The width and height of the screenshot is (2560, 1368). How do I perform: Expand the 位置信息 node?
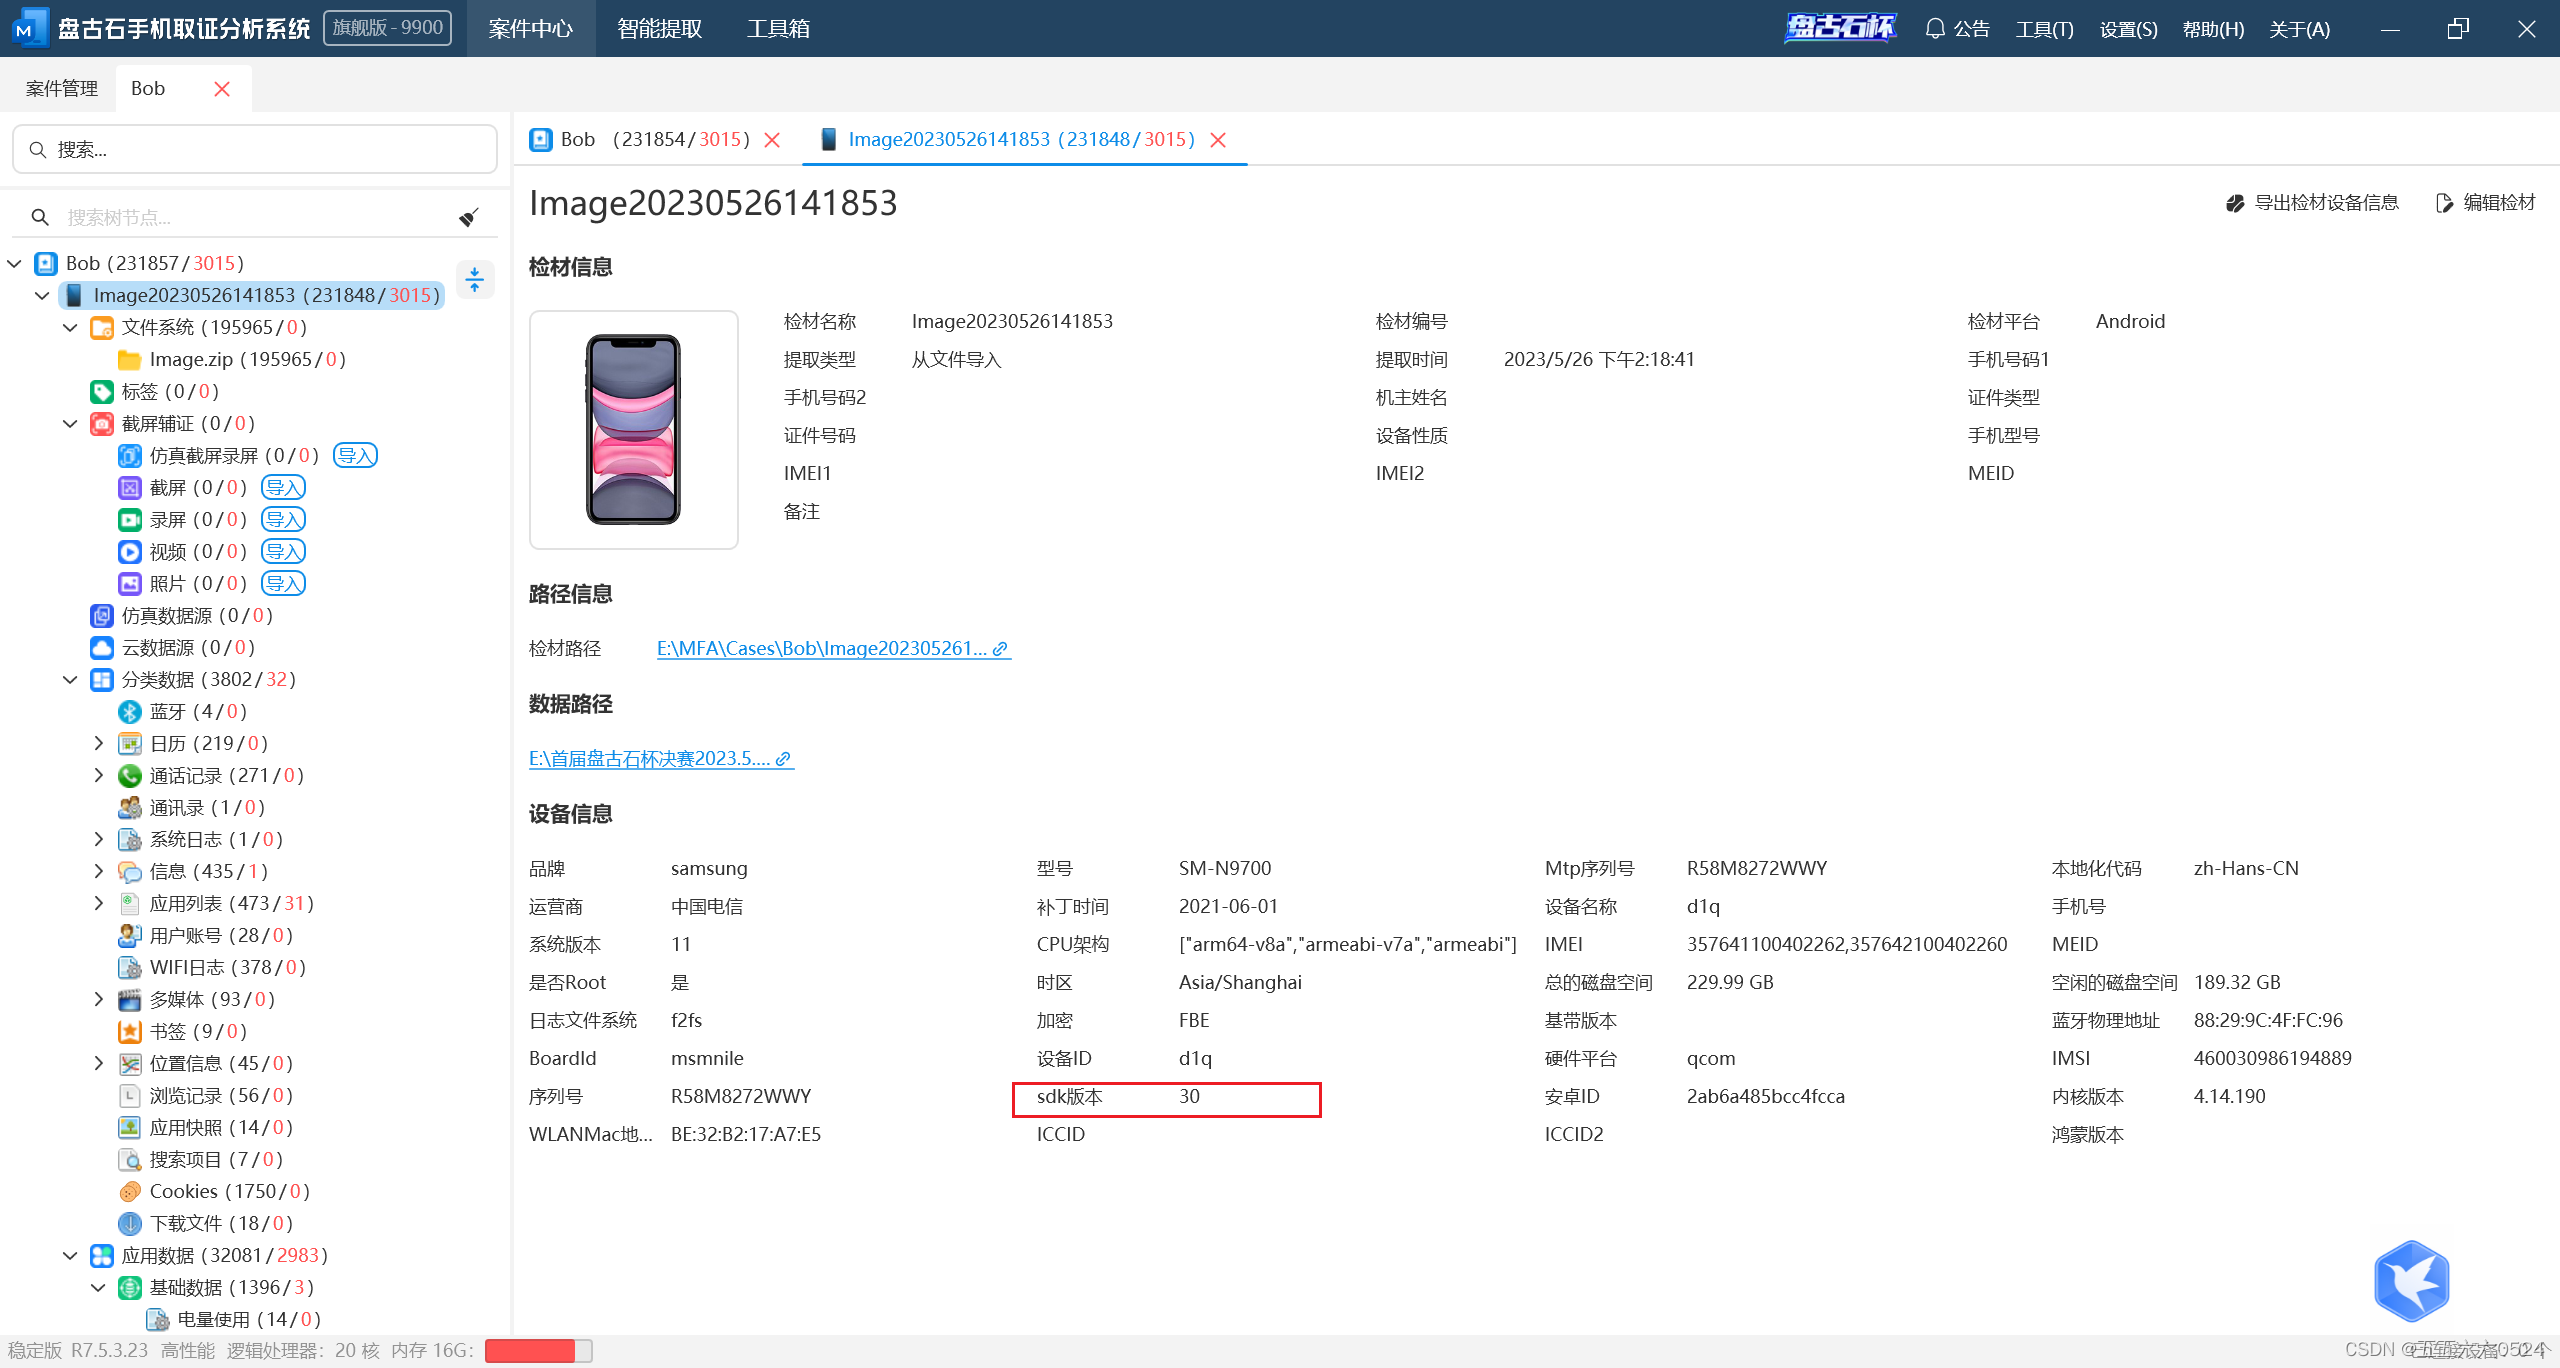[98, 1064]
